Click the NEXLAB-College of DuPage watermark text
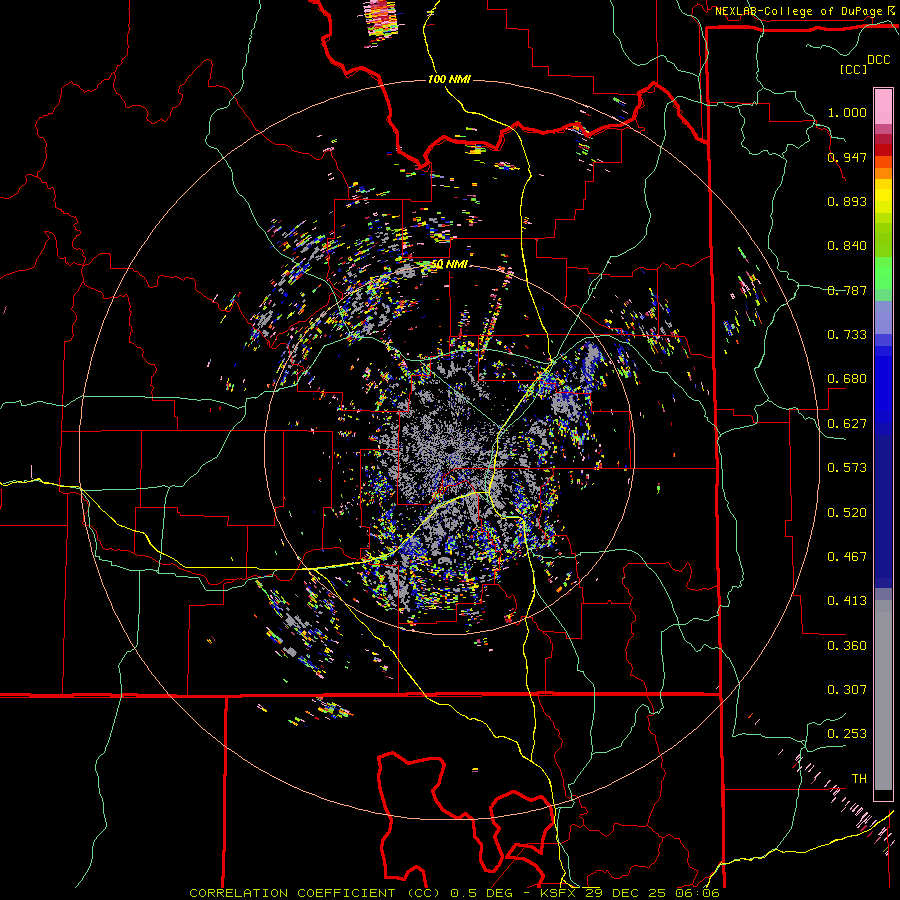This screenshot has height=900, width=900. click(801, 11)
